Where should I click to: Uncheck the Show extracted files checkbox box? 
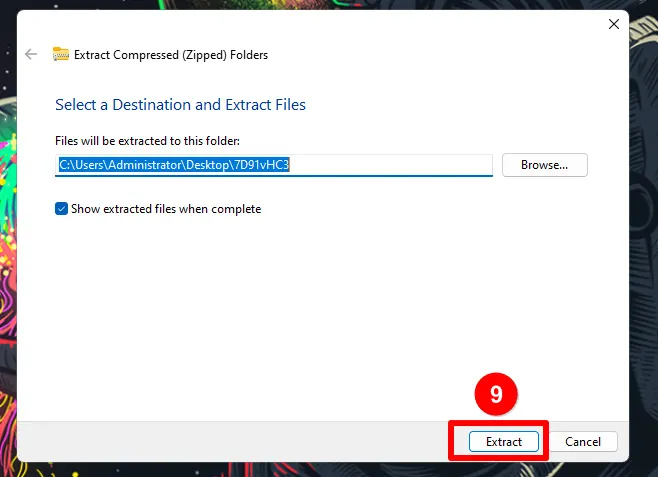coord(61,209)
